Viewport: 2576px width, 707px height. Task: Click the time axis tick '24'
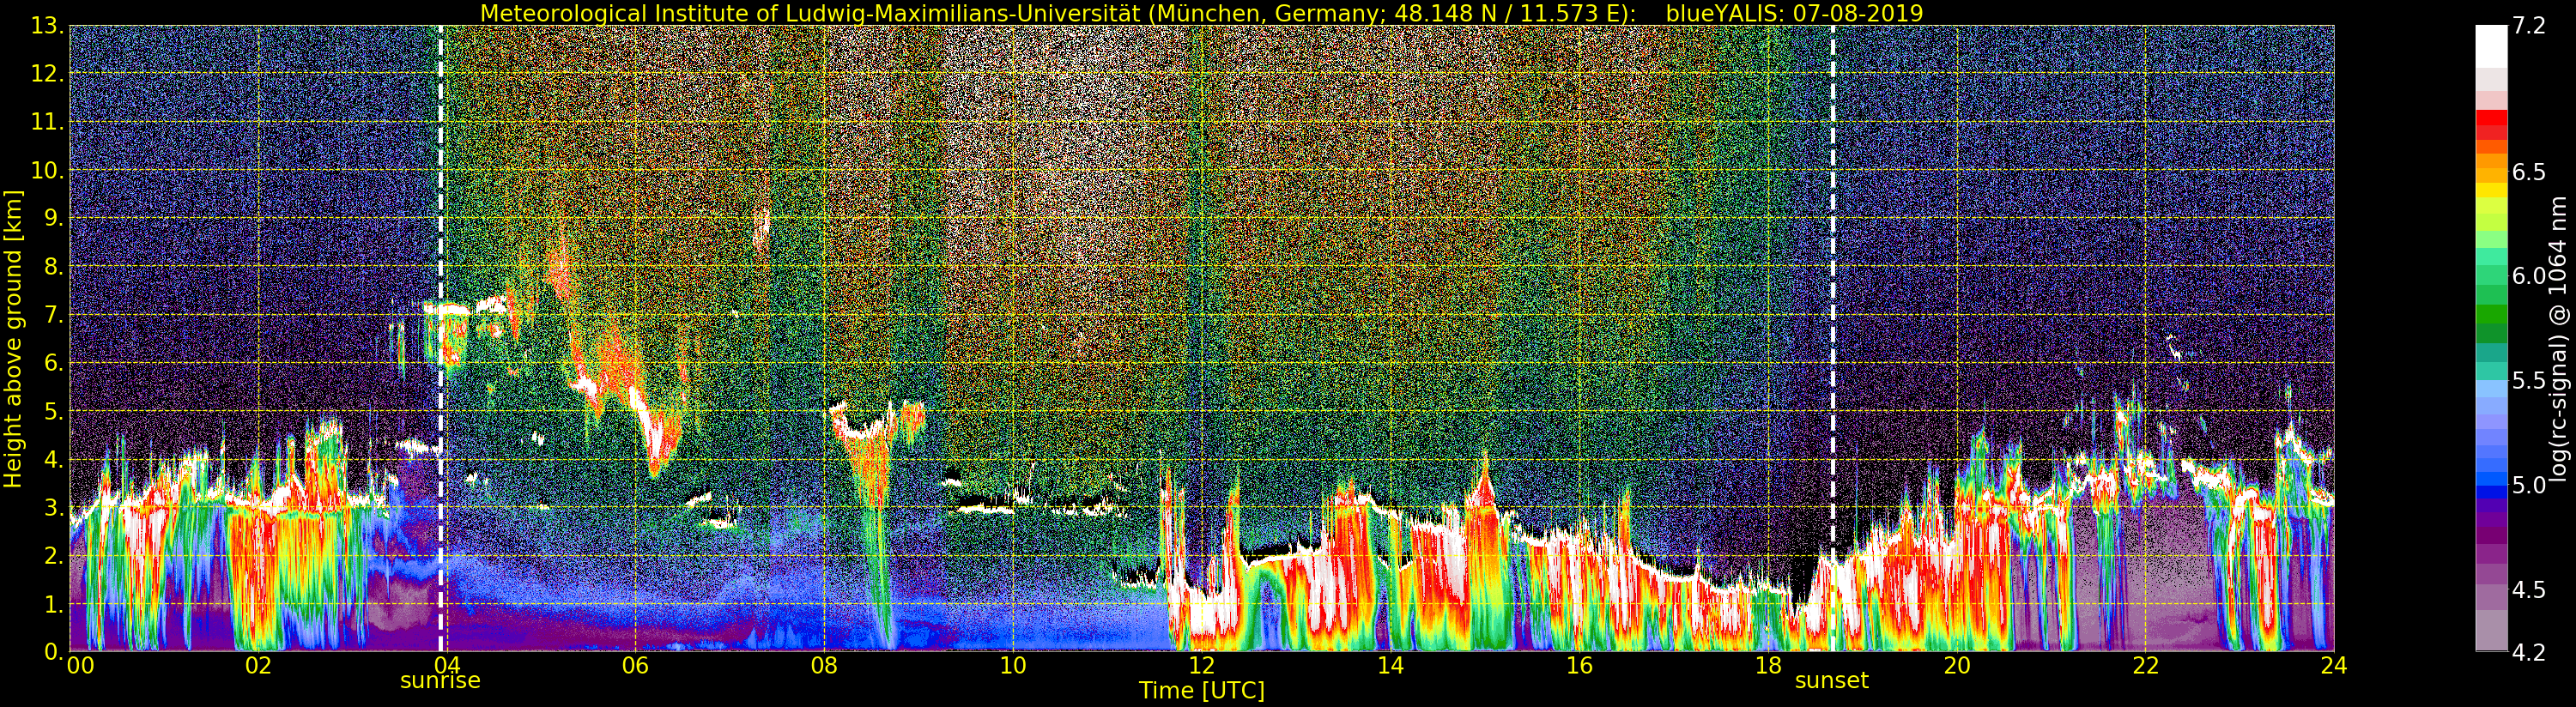coord(2334,665)
